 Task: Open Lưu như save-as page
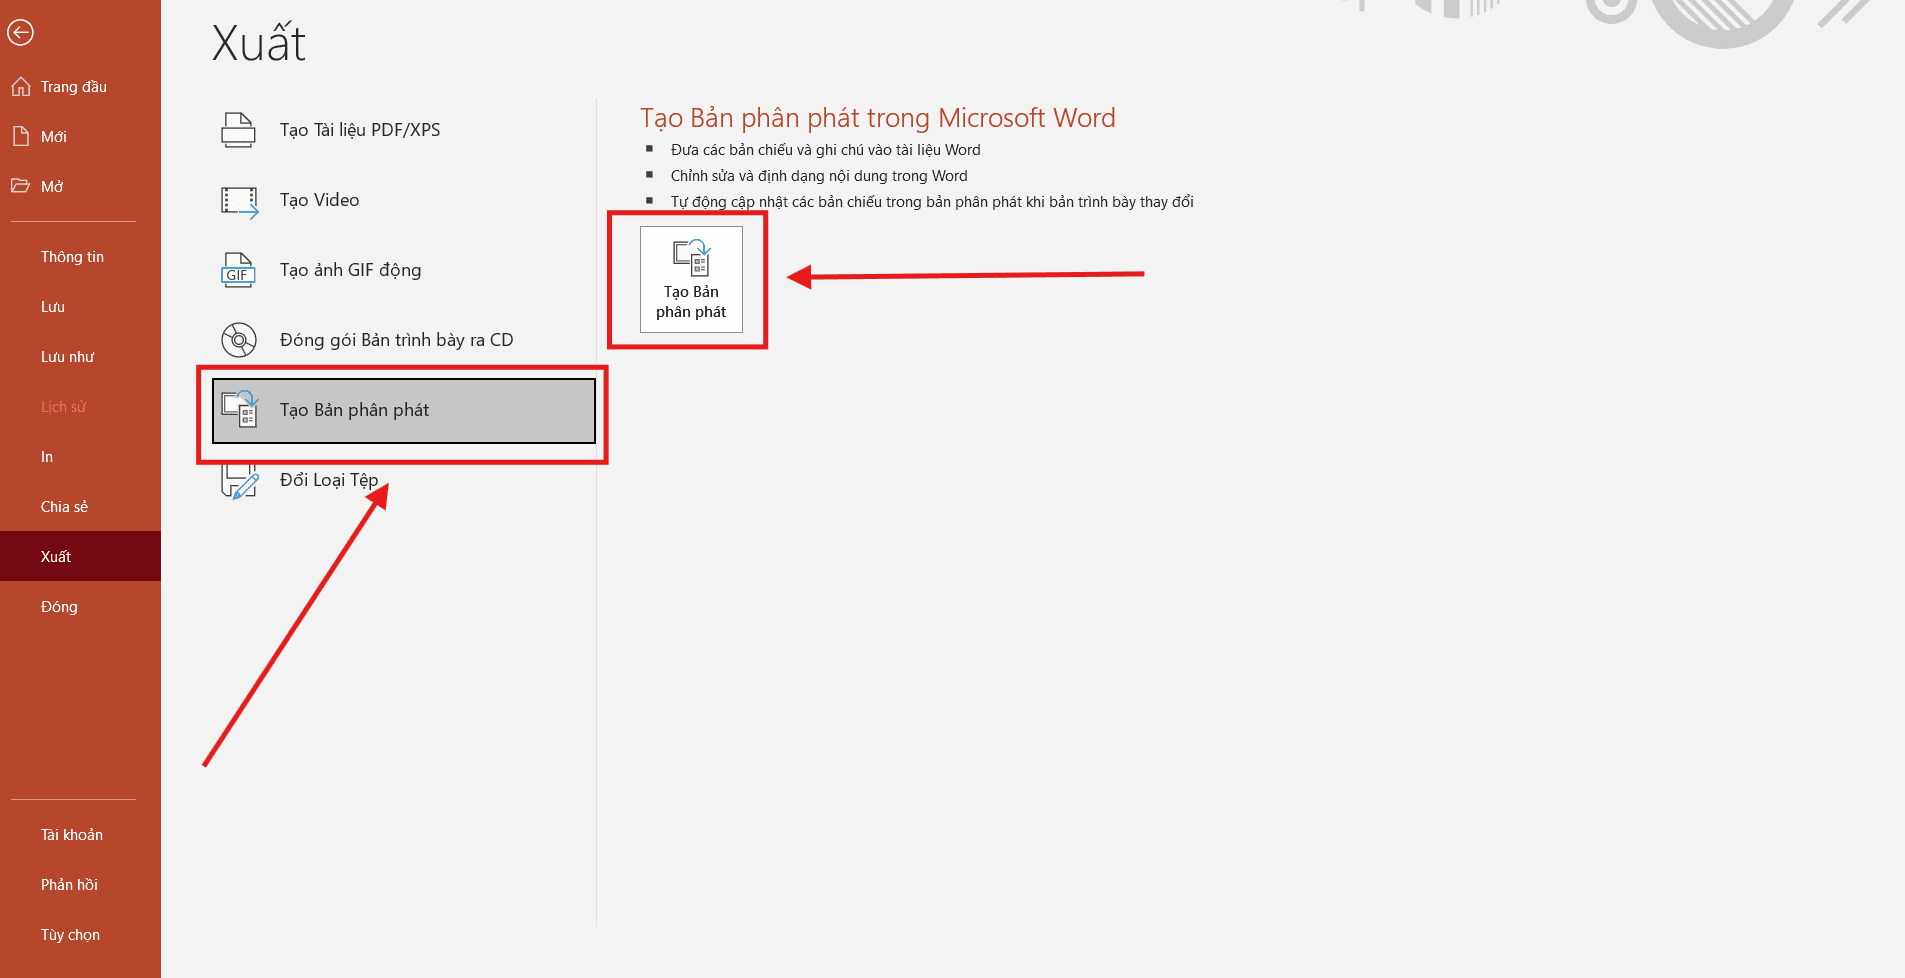[x=67, y=357]
